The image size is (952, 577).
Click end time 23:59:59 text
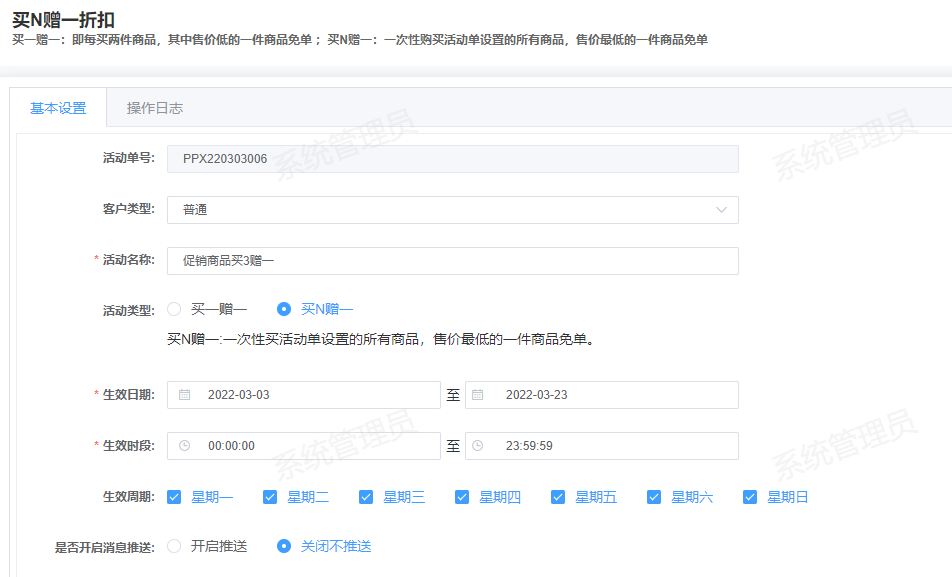coord(529,446)
